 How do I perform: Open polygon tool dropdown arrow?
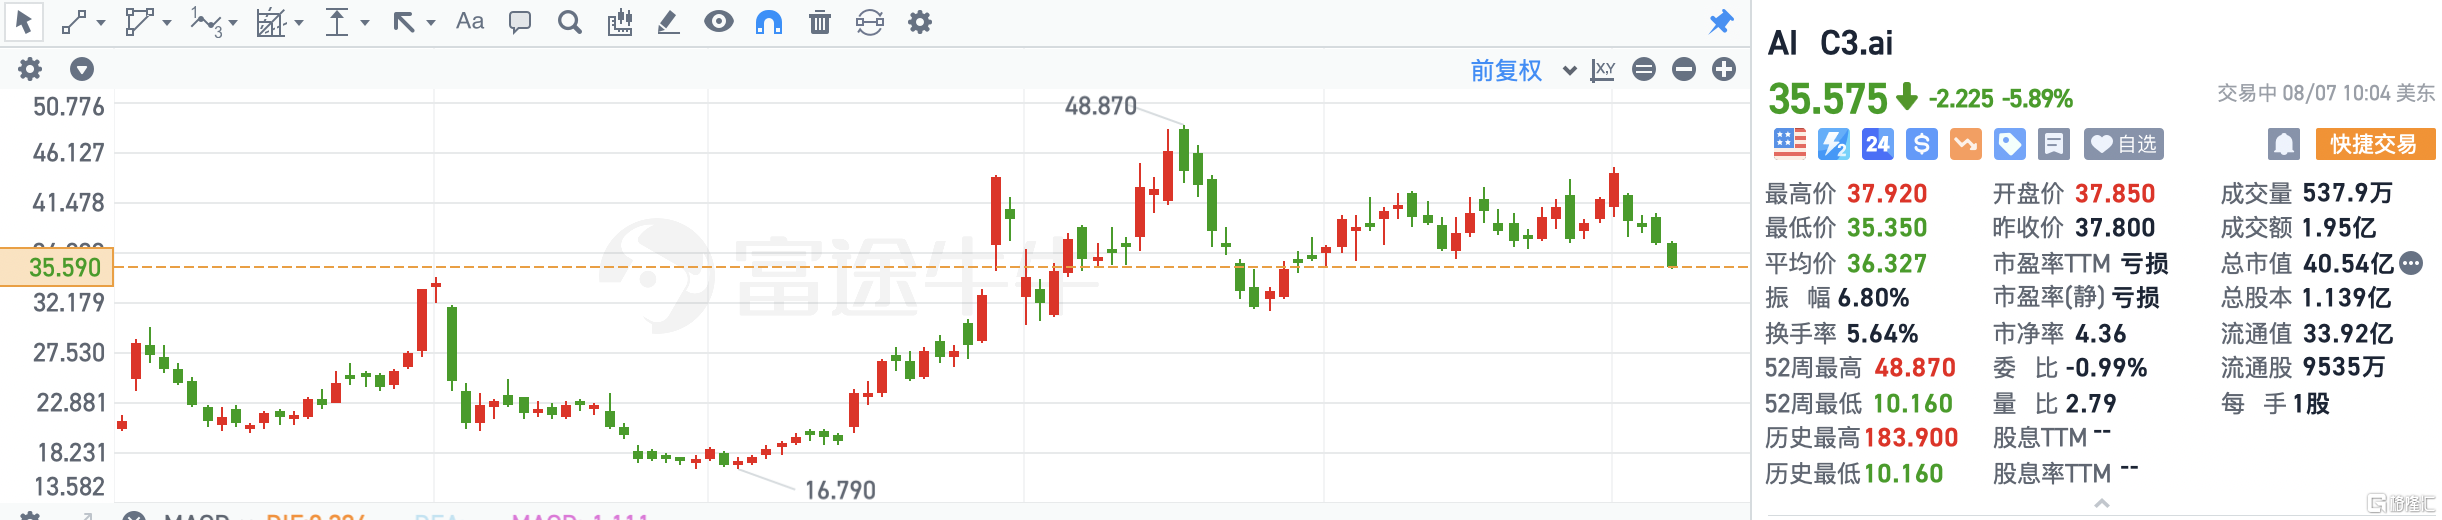click(167, 23)
